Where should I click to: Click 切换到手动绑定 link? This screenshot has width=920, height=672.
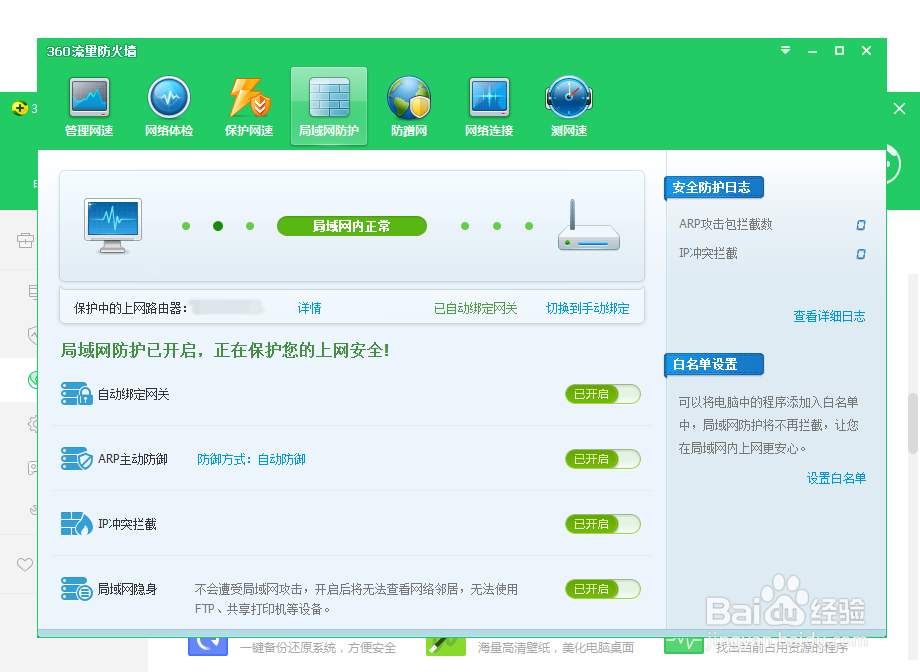pos(587,308)
